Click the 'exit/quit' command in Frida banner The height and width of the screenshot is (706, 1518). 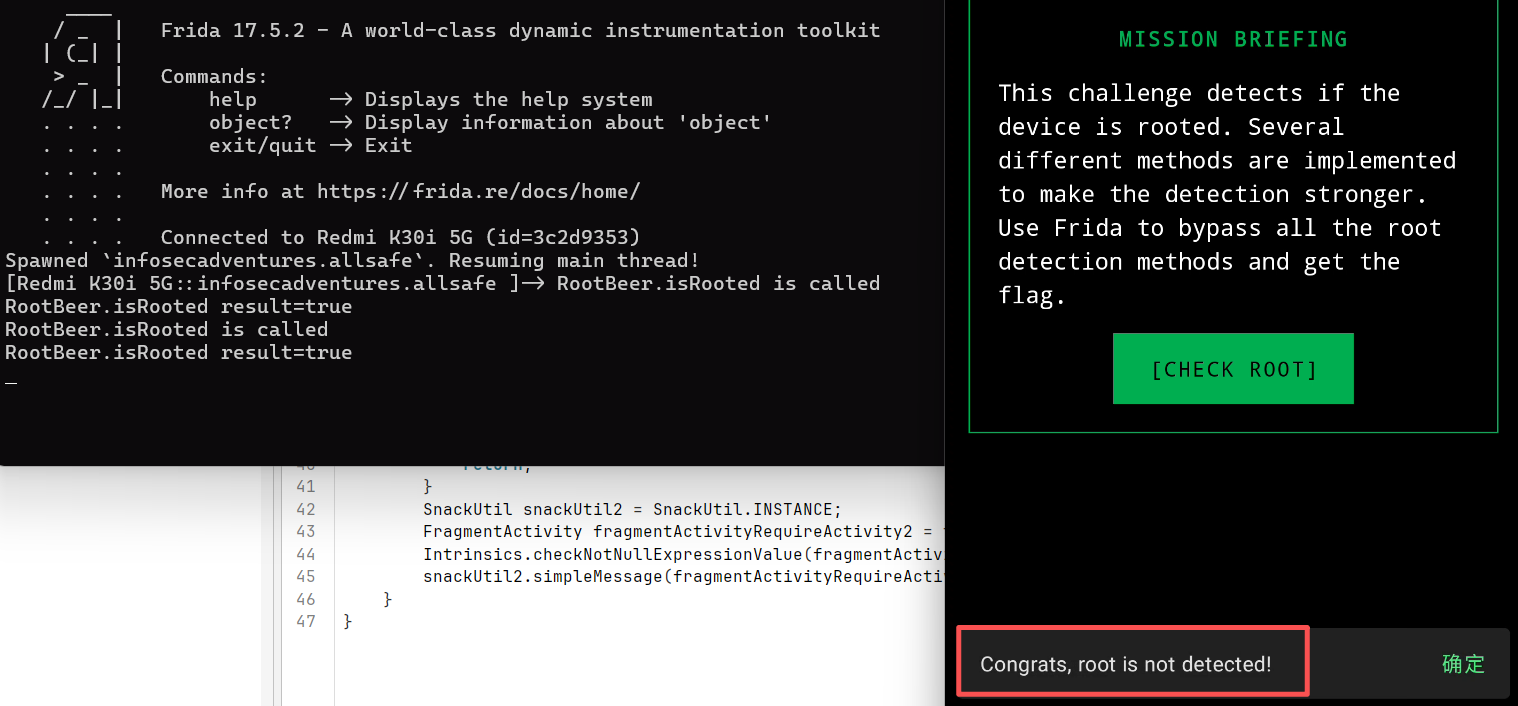262,145
